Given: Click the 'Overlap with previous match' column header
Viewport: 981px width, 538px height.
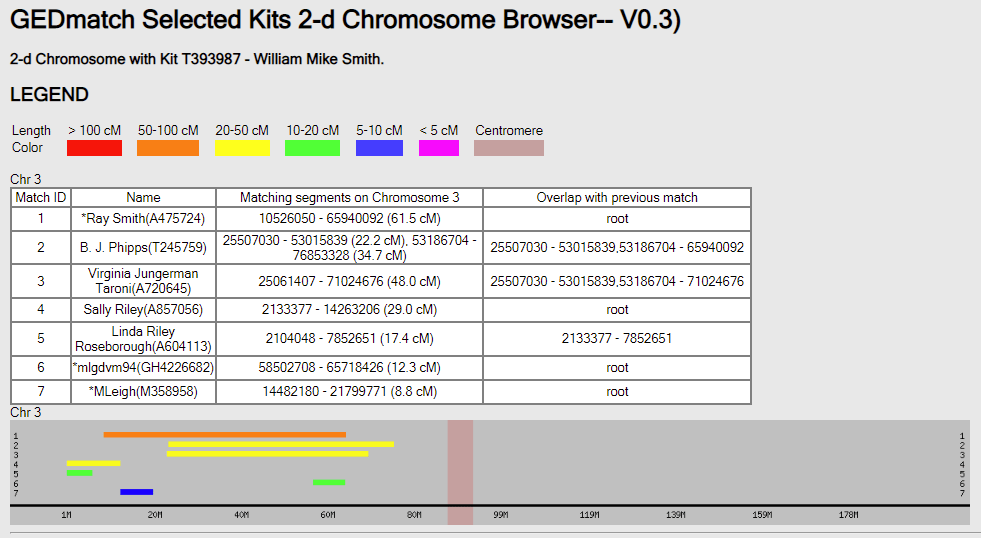Looking at the screenshot, I should coord(617,198).
